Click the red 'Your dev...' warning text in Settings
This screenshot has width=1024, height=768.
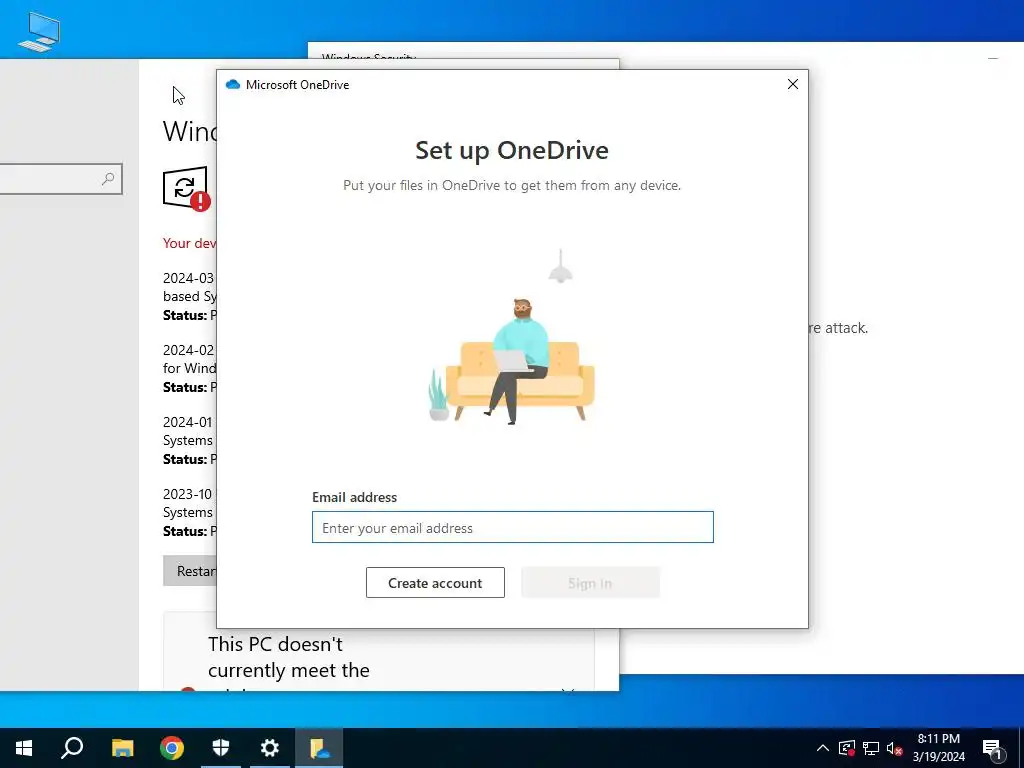(x=189, y=243)
